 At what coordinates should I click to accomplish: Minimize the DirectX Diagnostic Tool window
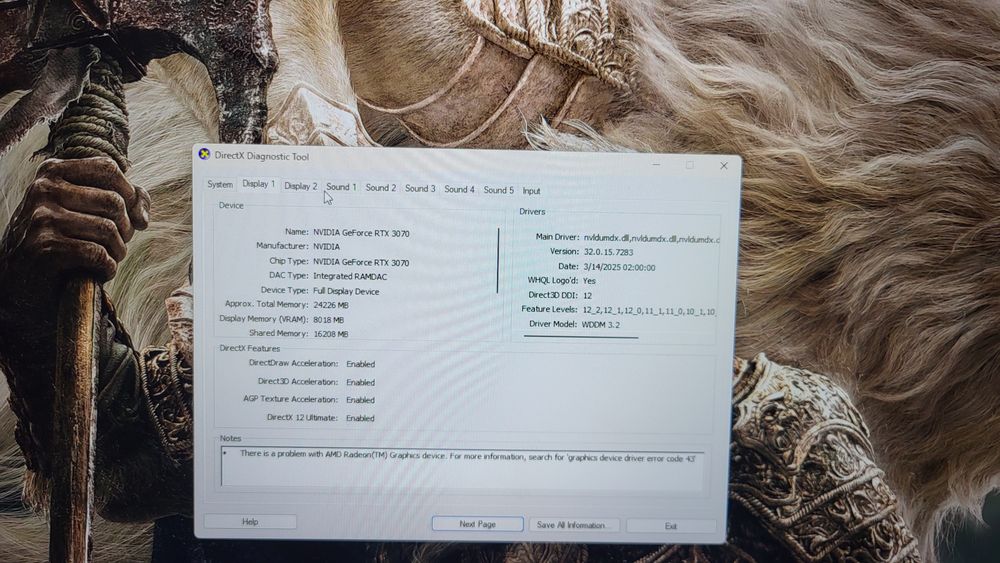pos(656,165)
